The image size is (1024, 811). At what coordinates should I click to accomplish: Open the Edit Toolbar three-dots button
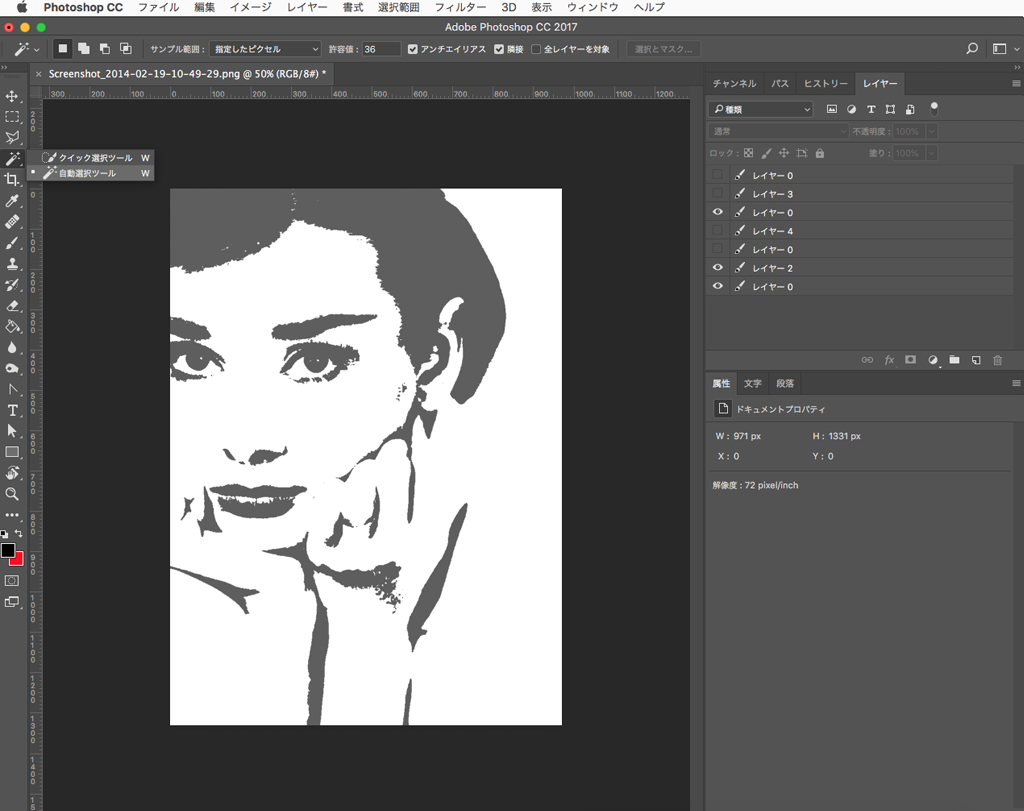coord(12,515)
